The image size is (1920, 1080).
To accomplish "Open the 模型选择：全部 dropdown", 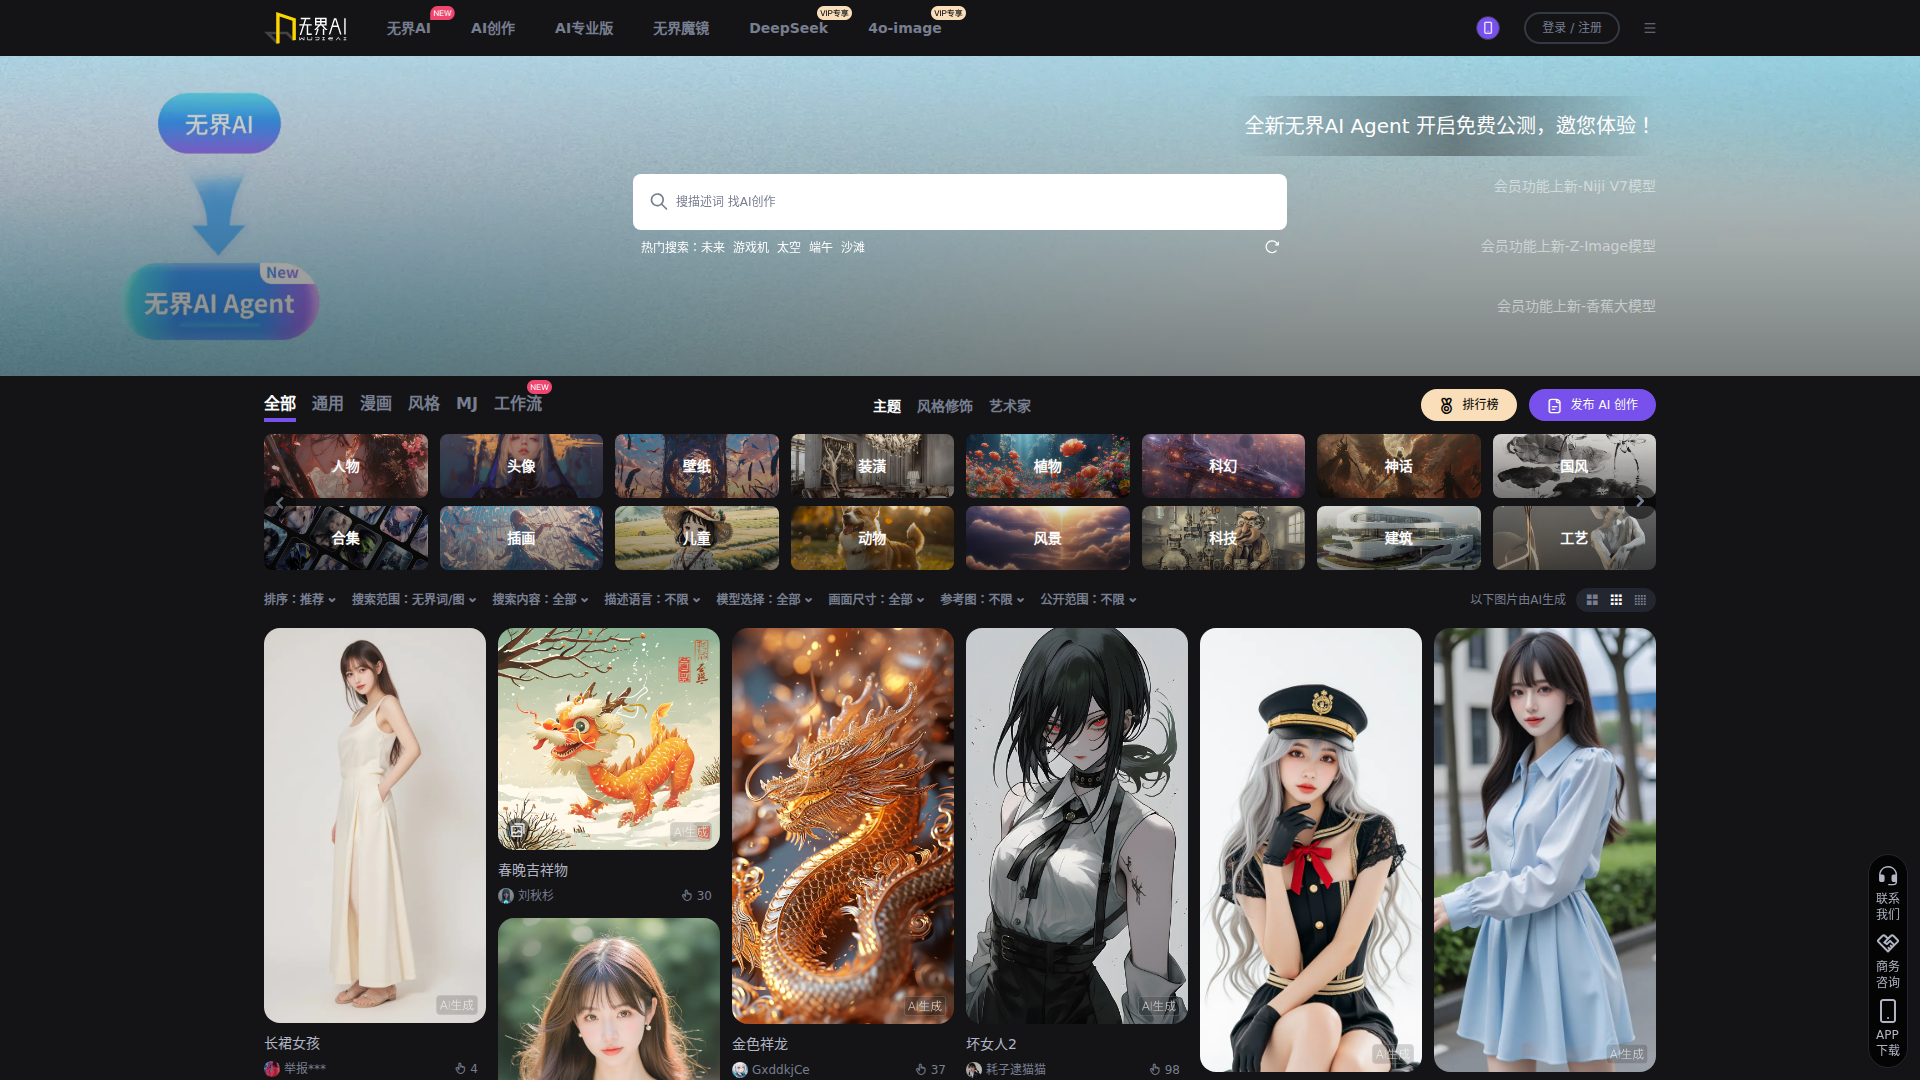I will (x=763, y=600).
